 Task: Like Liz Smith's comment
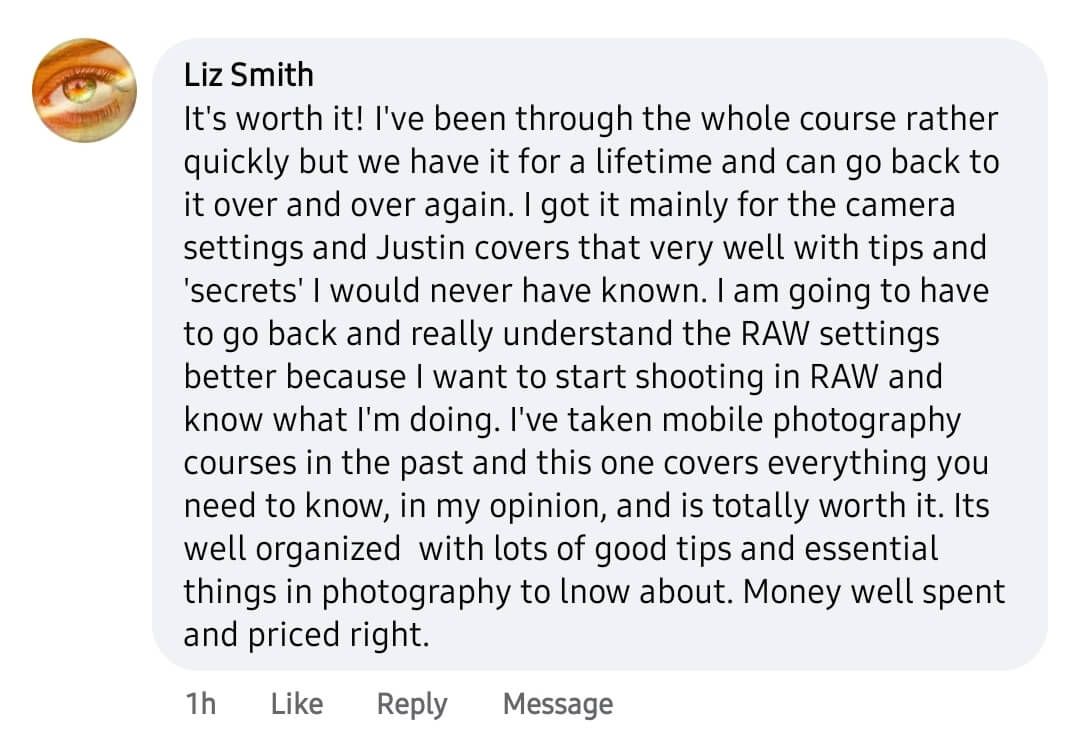[297, 704]
